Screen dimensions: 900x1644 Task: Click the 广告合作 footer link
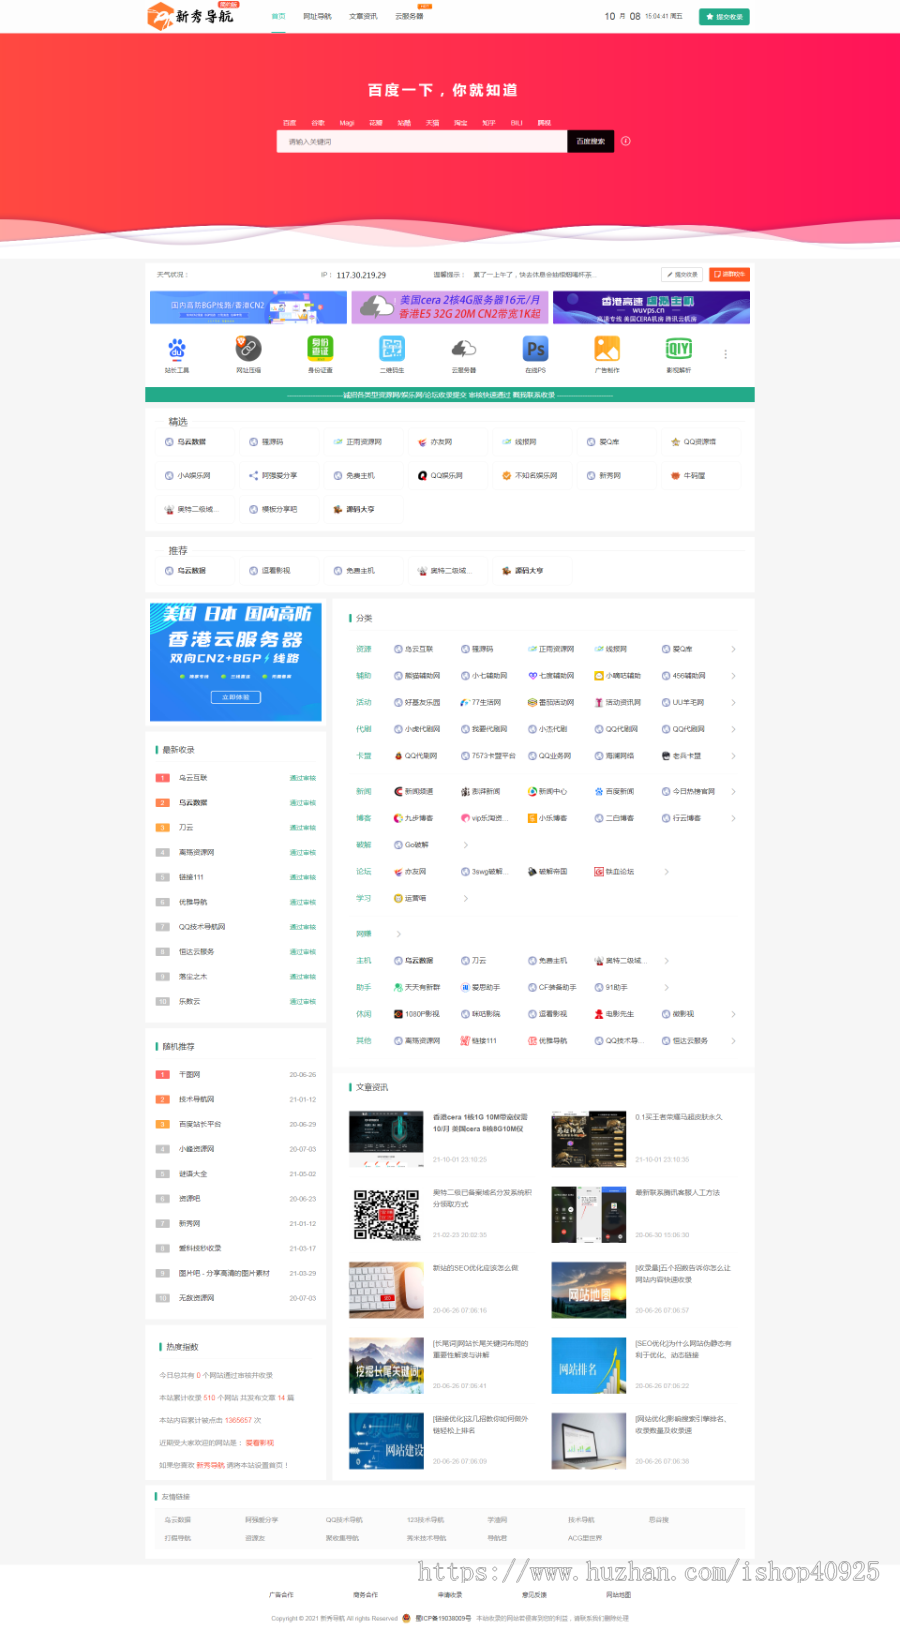click(x=281, y=1595)
